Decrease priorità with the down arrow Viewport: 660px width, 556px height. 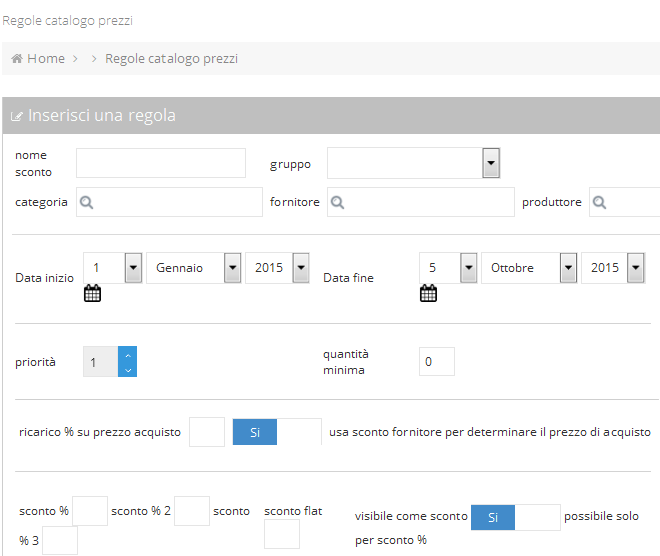coord(128,370)
